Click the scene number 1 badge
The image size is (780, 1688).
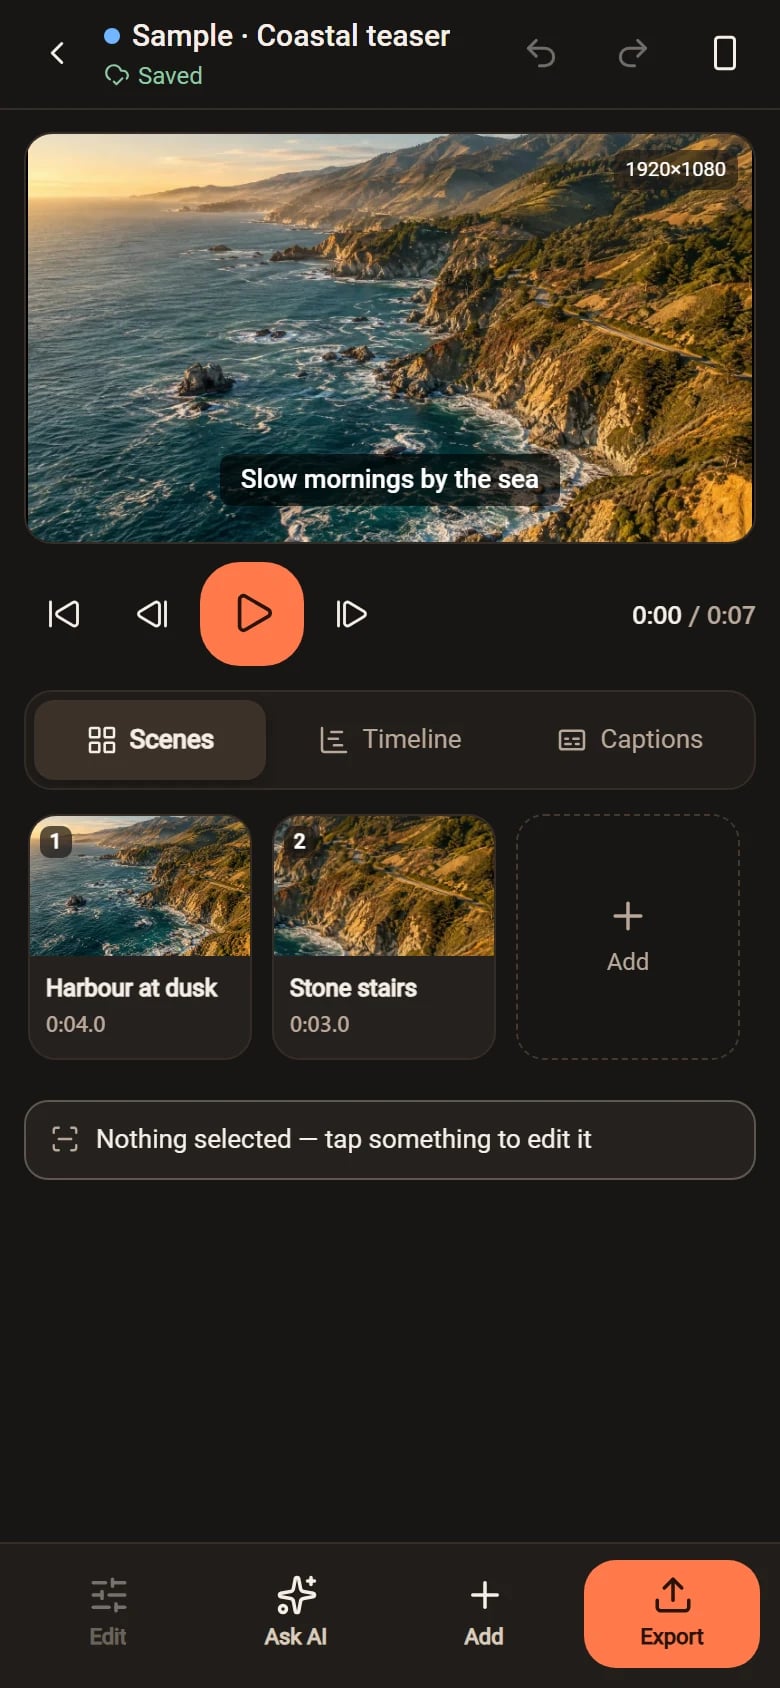pos(55,842)
